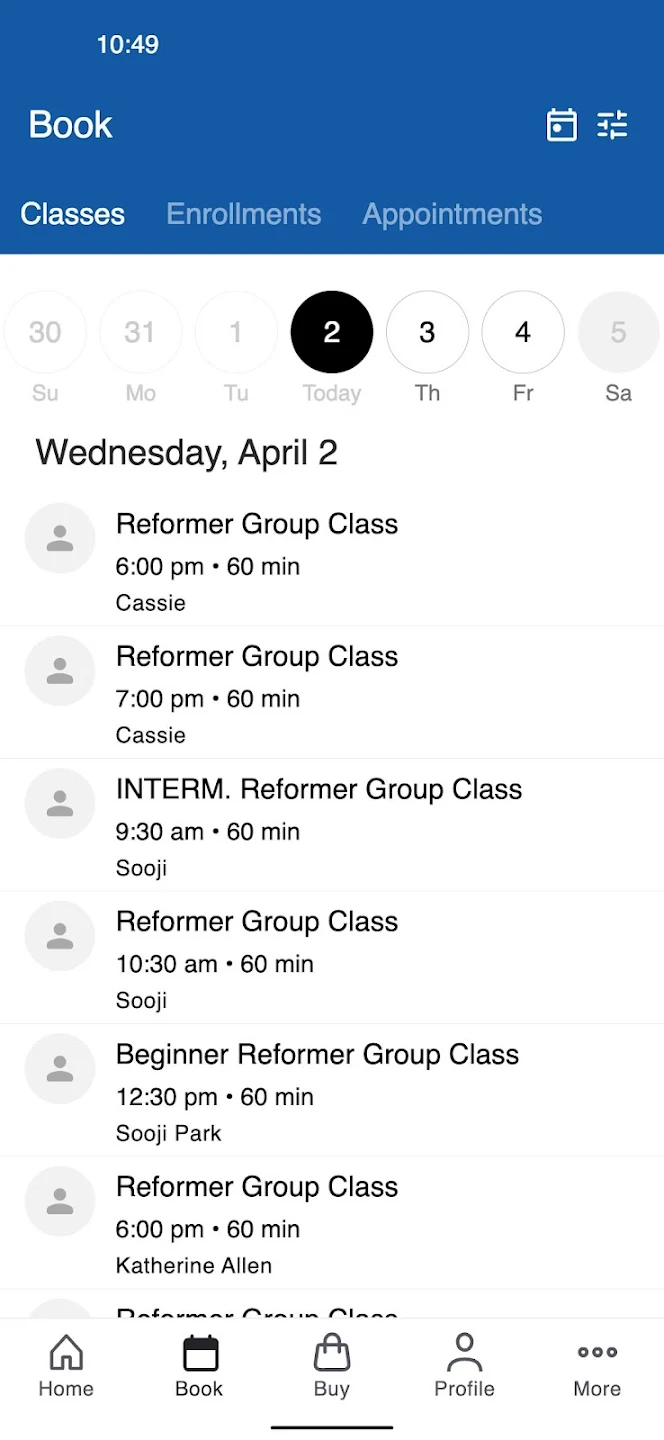This screenshot has height=1440, width=664.
Task: Open the calendar date picker icon
Action: (x=562, y=125)
